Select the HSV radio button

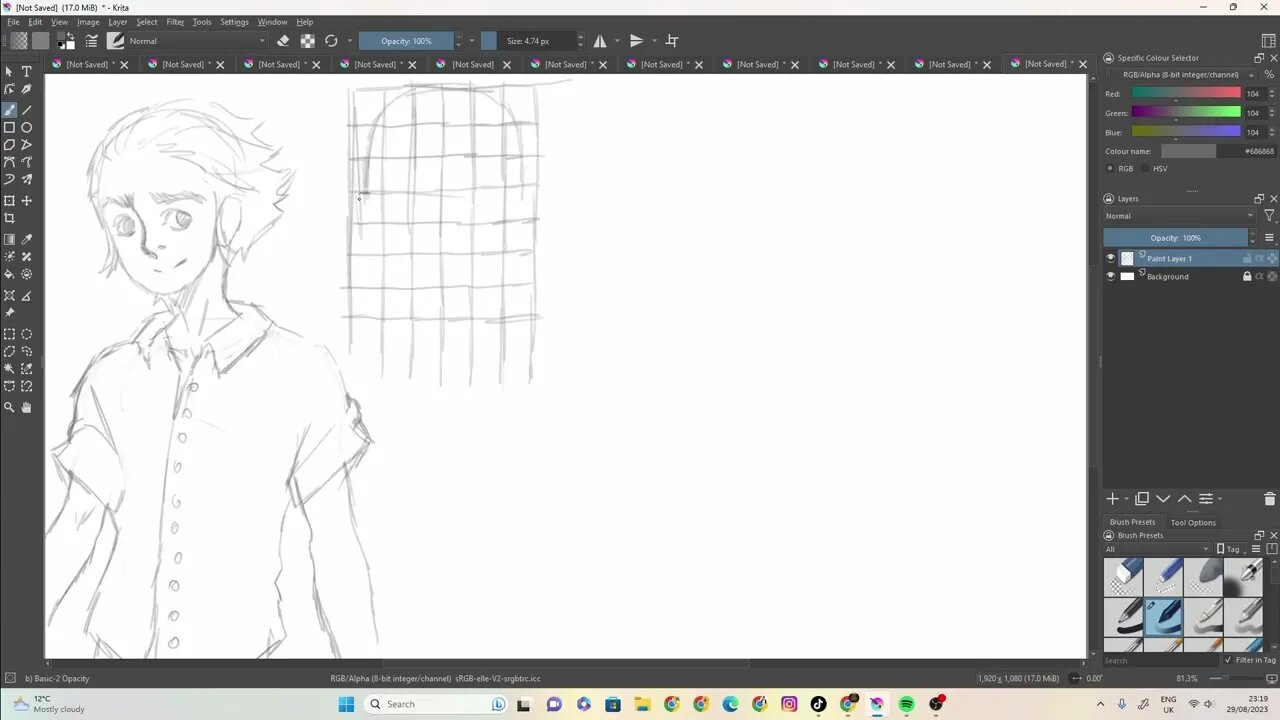(x=1145, y=168)
